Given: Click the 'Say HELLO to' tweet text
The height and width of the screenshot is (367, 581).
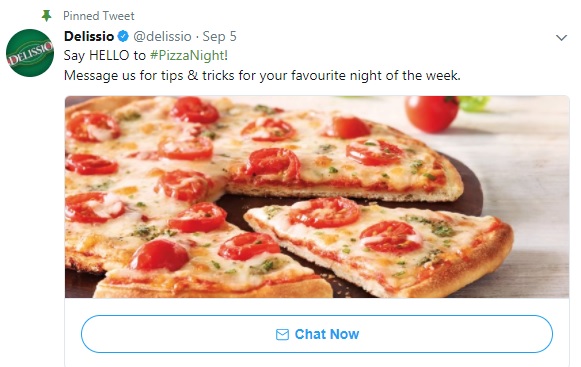Looking at the screenshot, I should 105,56.
